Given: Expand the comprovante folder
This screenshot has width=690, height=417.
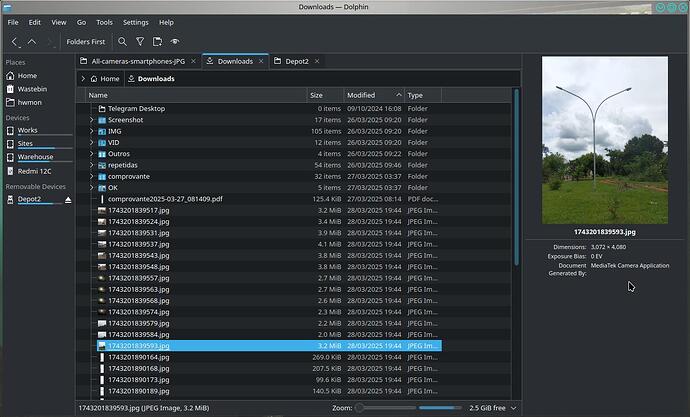Looking at the screenshot, I should tap(91, 176).
